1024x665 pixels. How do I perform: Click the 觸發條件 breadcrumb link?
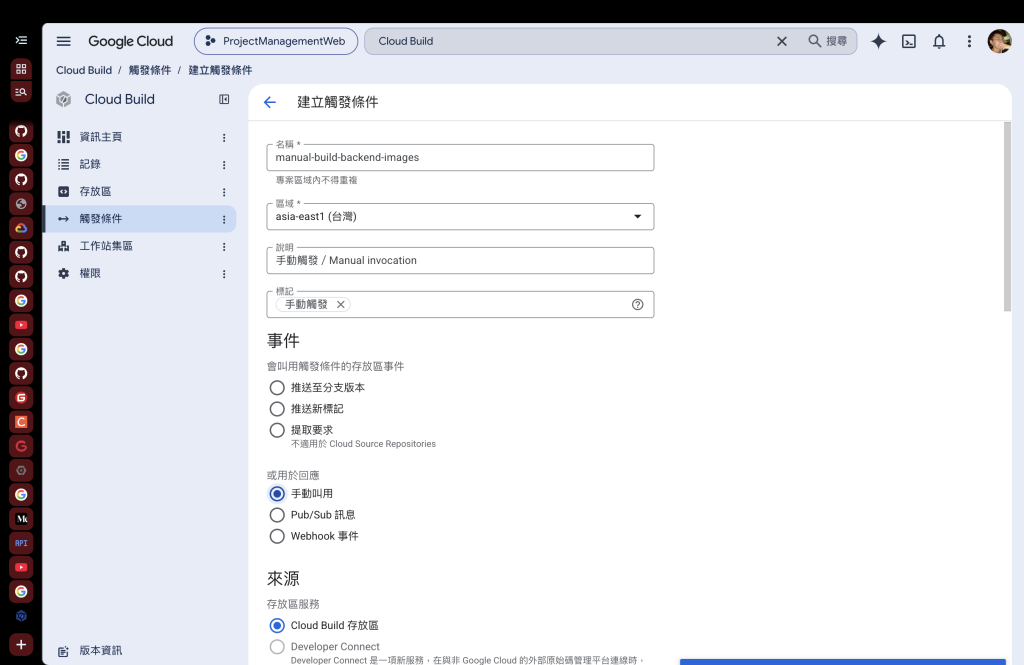click(x=150, y=70)
